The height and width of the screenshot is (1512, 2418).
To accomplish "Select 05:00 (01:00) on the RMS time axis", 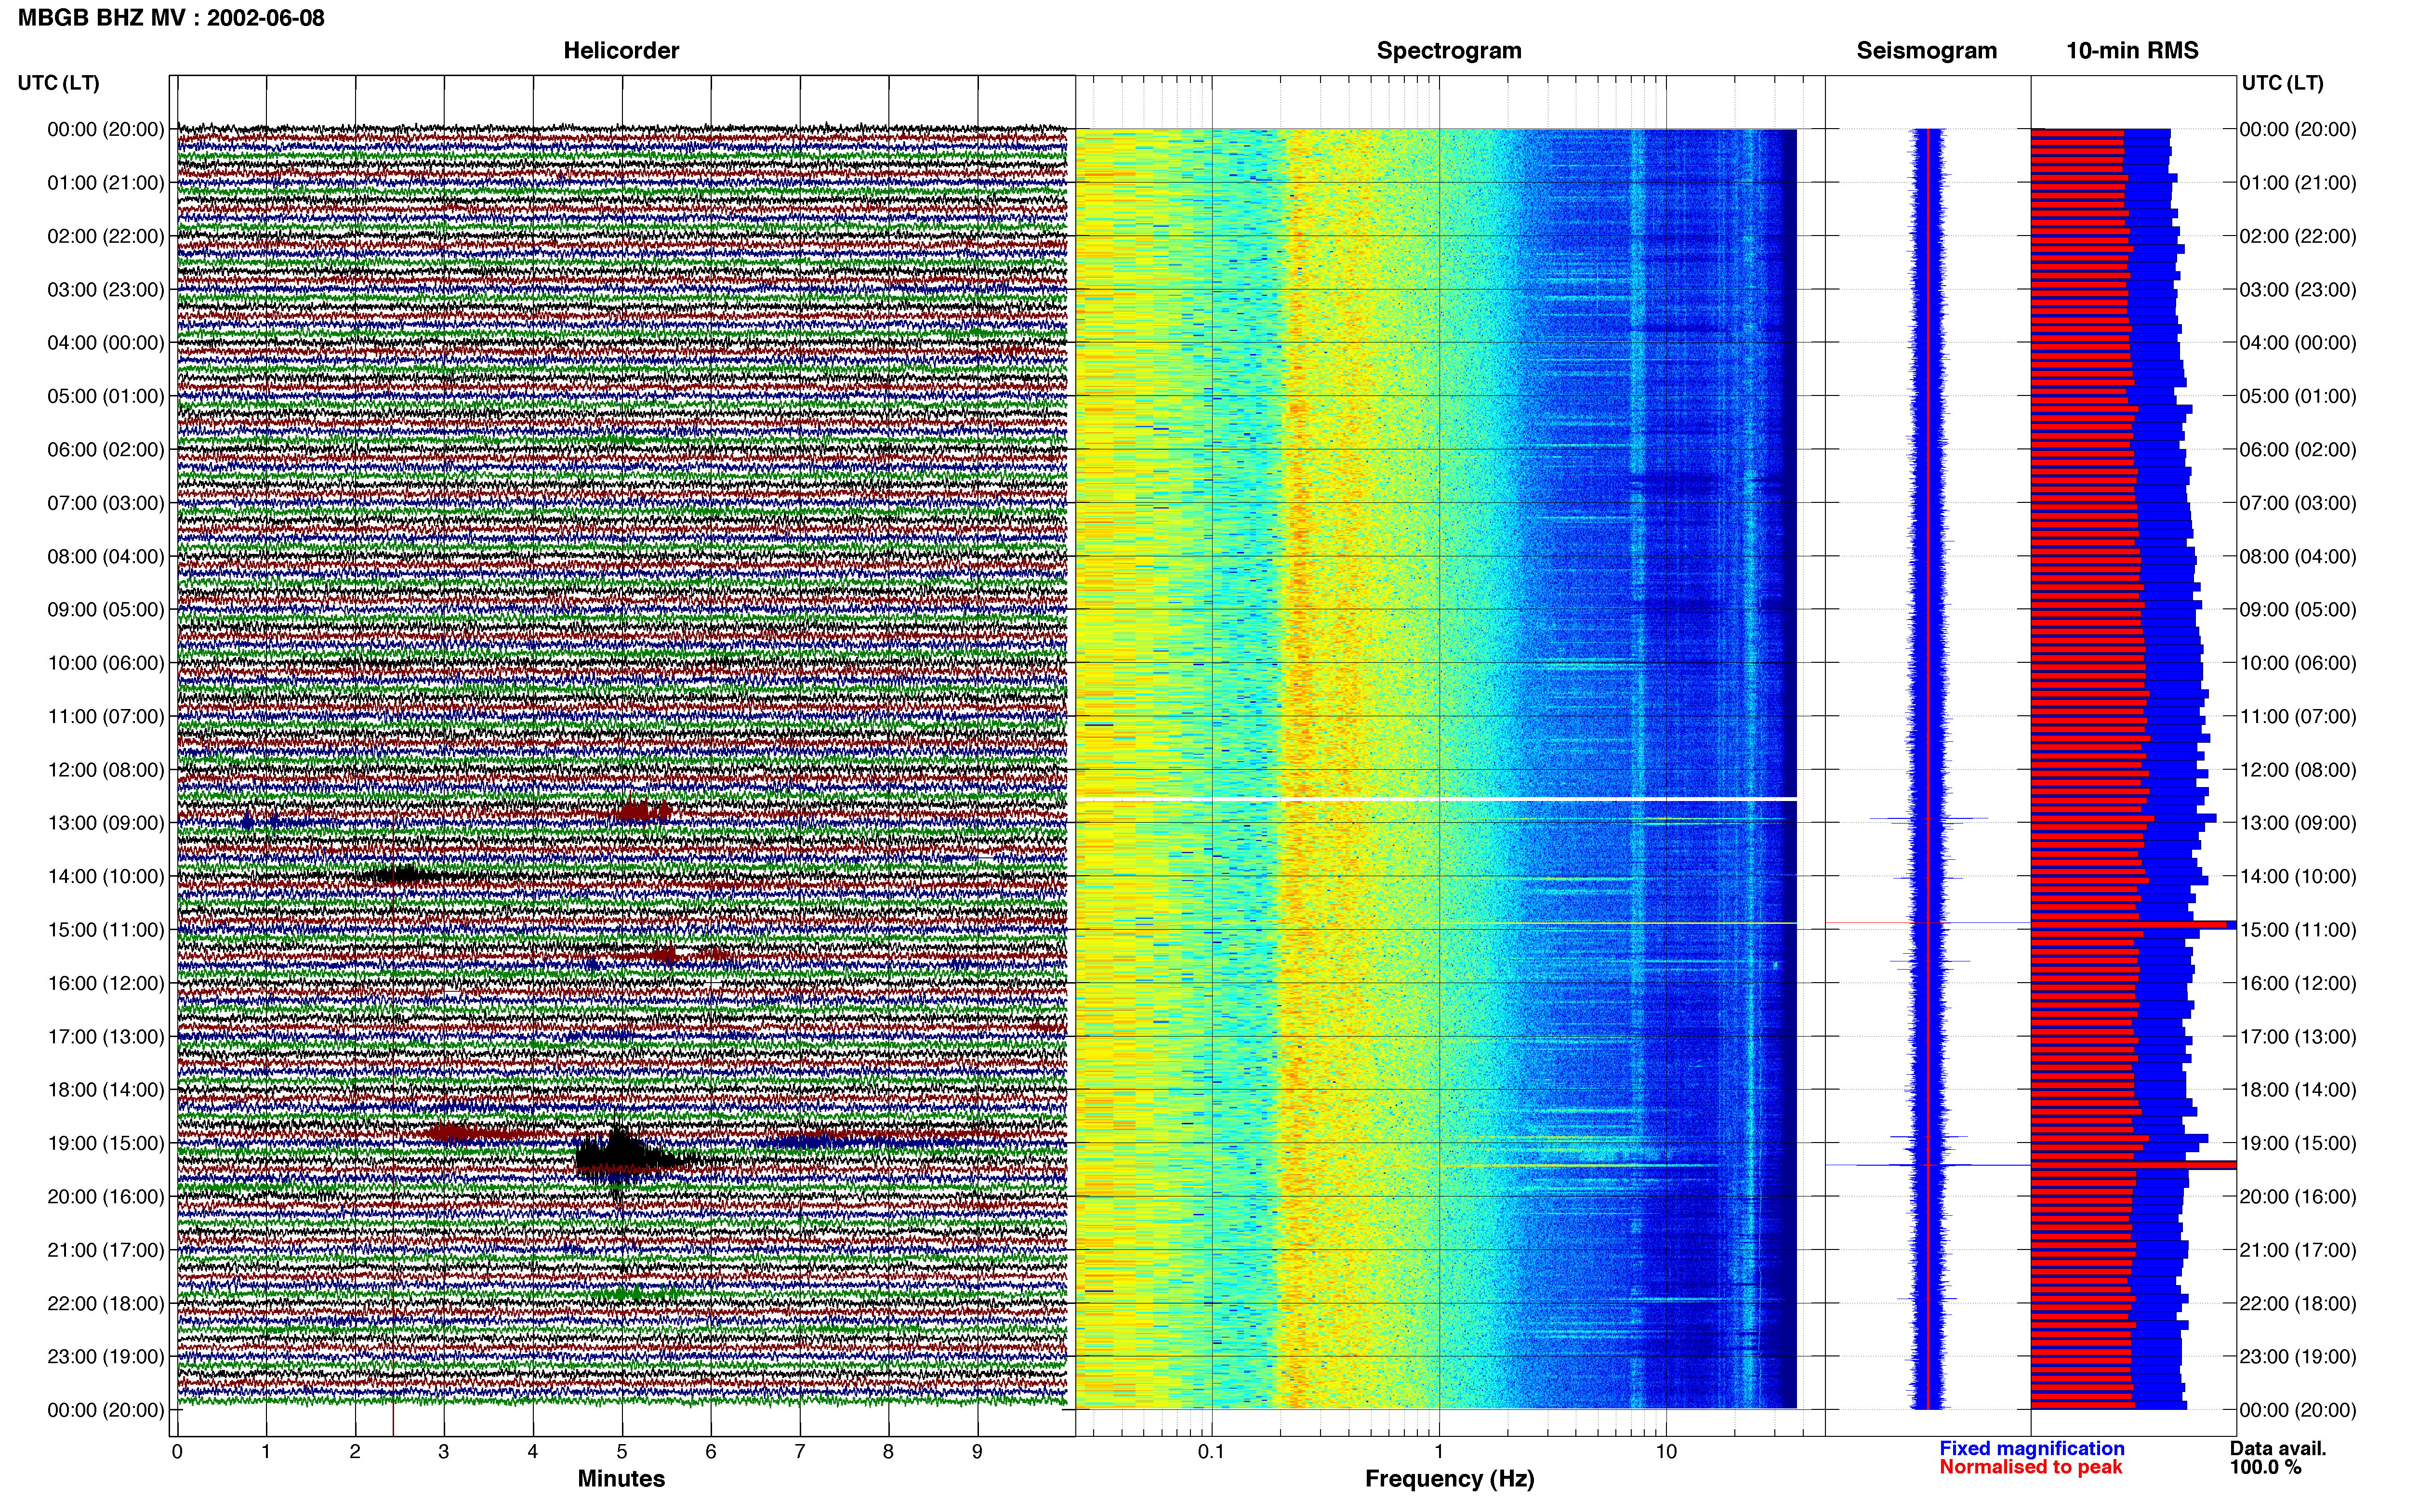I will click(2298, 396).
